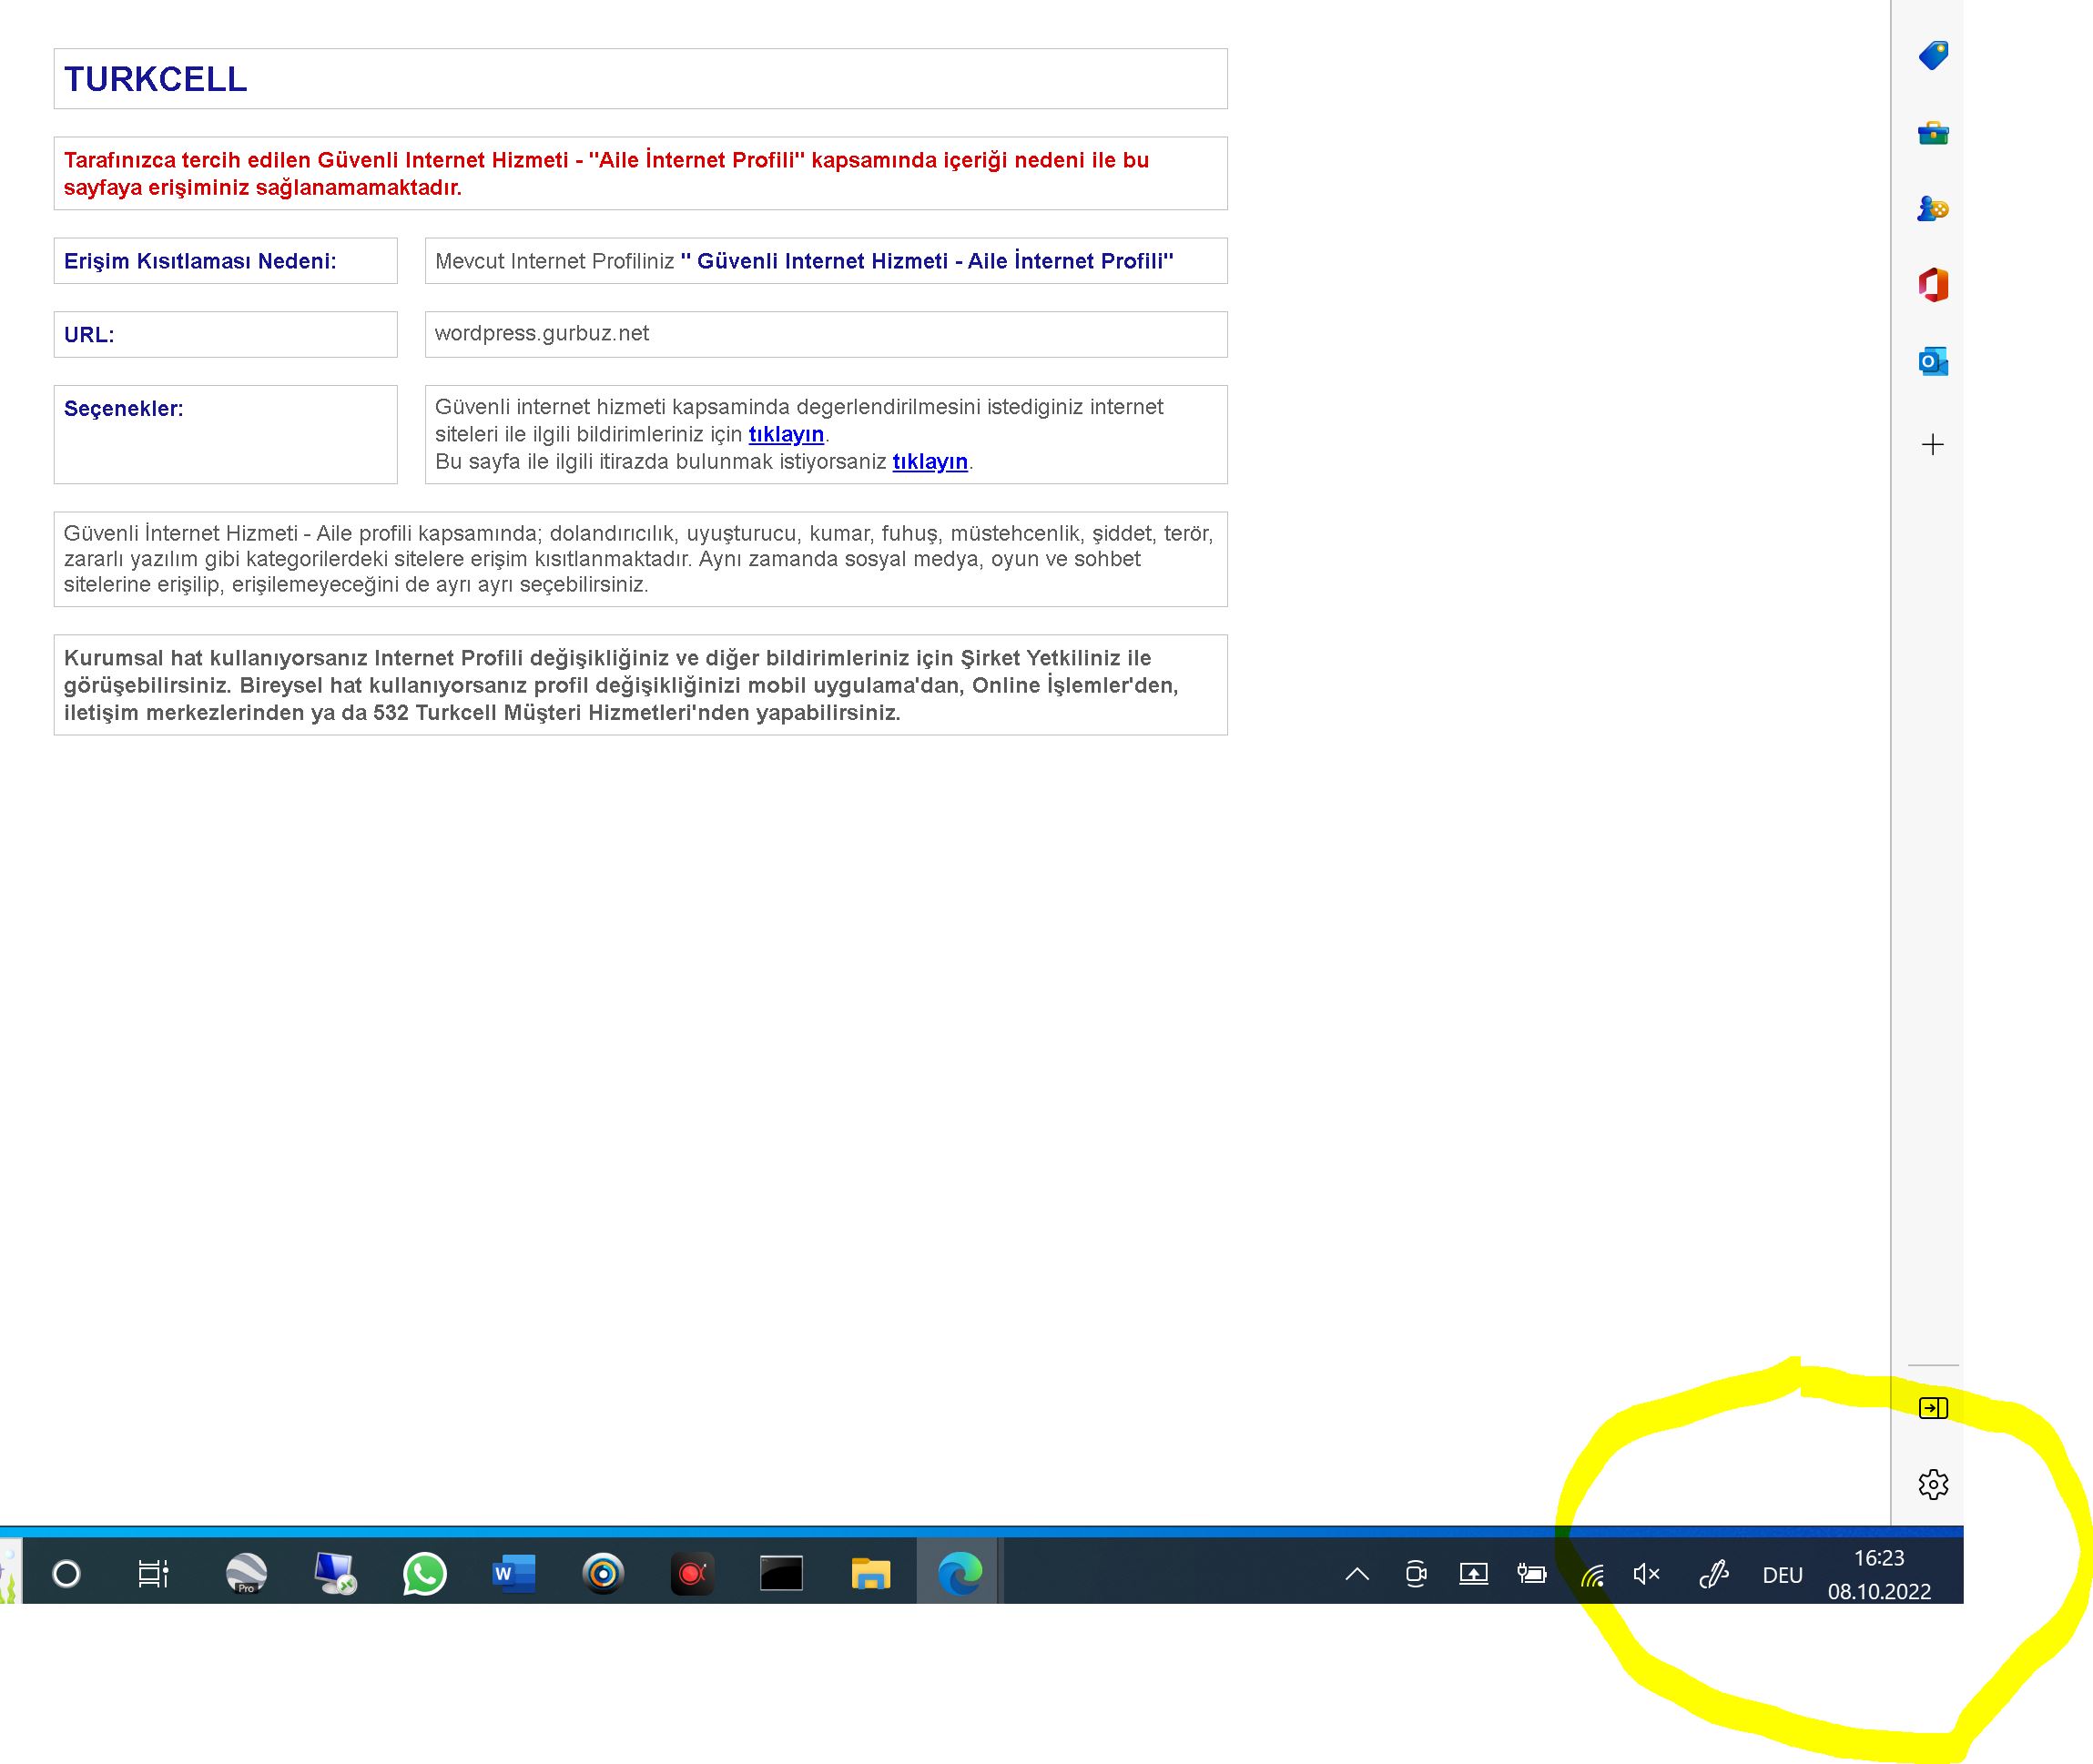Click the Güvenli İnternet Hizmeti - Aile profili paragraph
The height and width of the screenshot is (1764, 2093).
pyautogui.click(x=639, y=559)
